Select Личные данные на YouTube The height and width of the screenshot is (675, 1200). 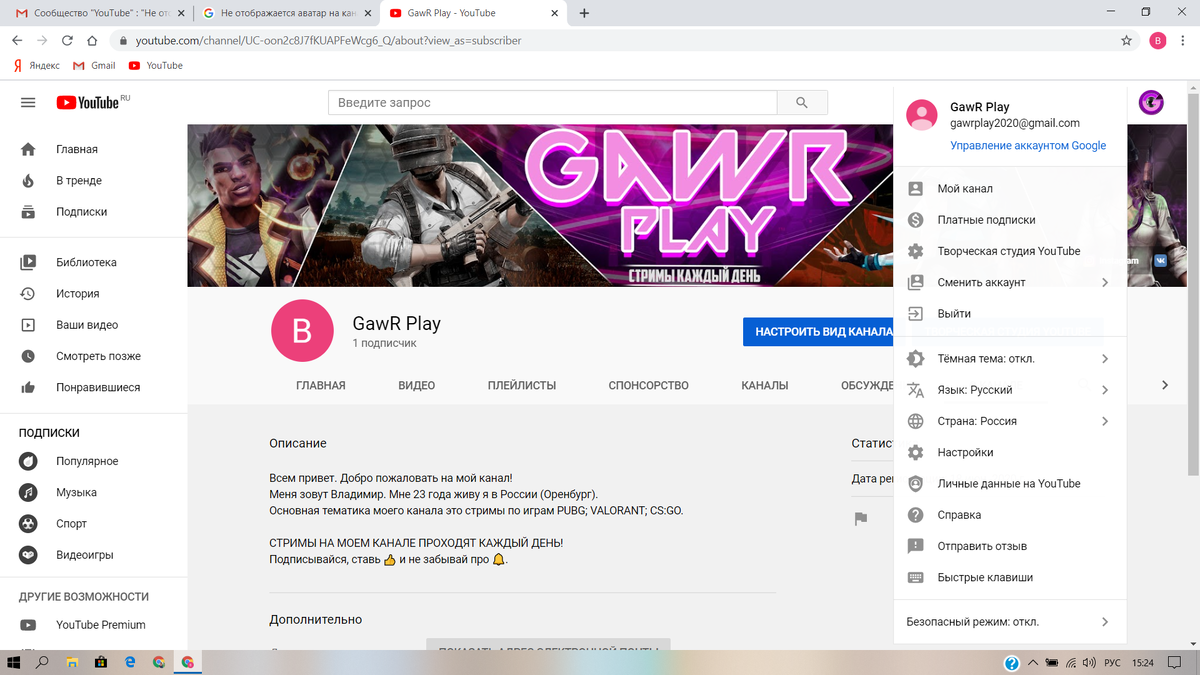click(x=1010, y=484)
